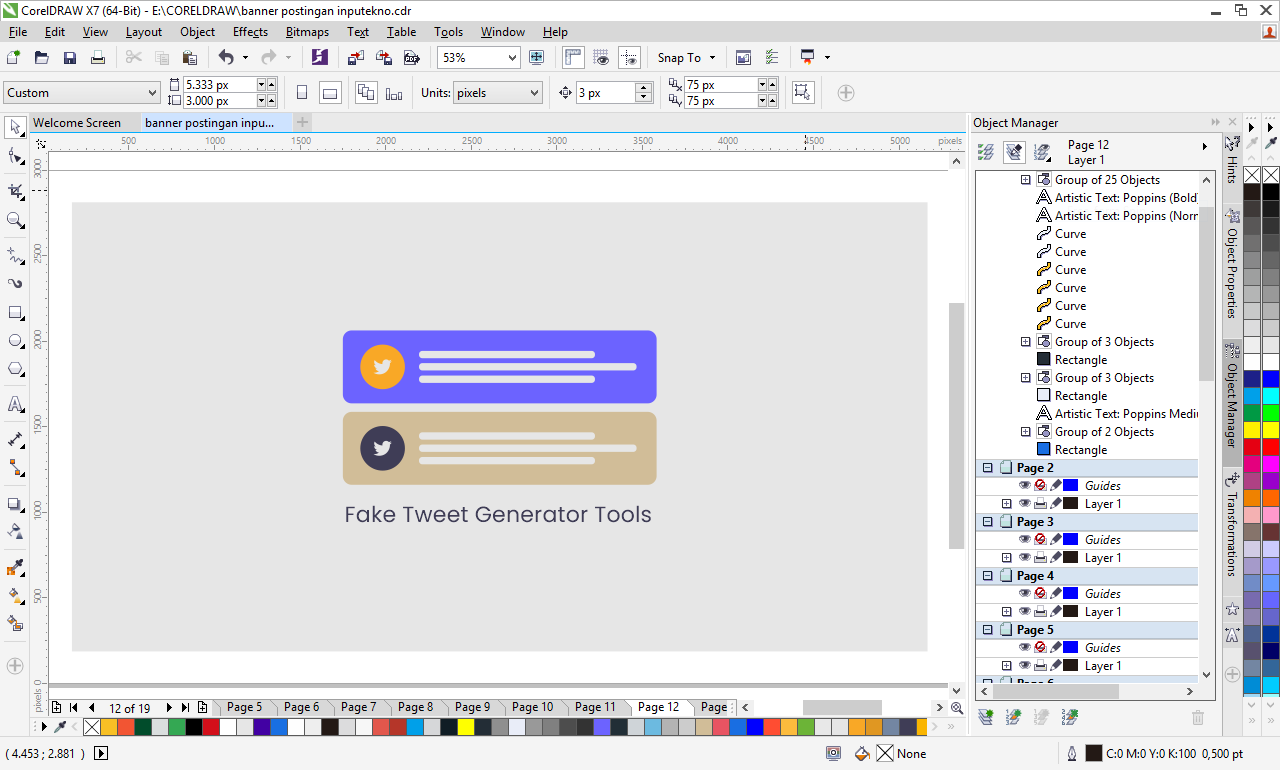This screenshot has width=1280, height=770.
Task: Click the Import icon in toolbar
Action: tap(356, 58)
